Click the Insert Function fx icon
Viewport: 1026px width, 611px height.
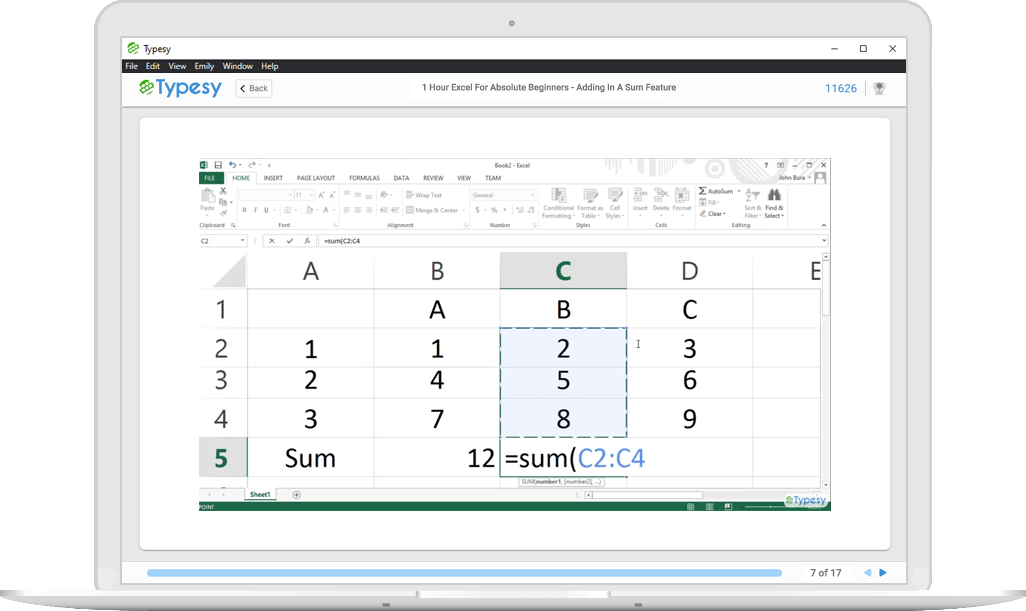point(307,241)
